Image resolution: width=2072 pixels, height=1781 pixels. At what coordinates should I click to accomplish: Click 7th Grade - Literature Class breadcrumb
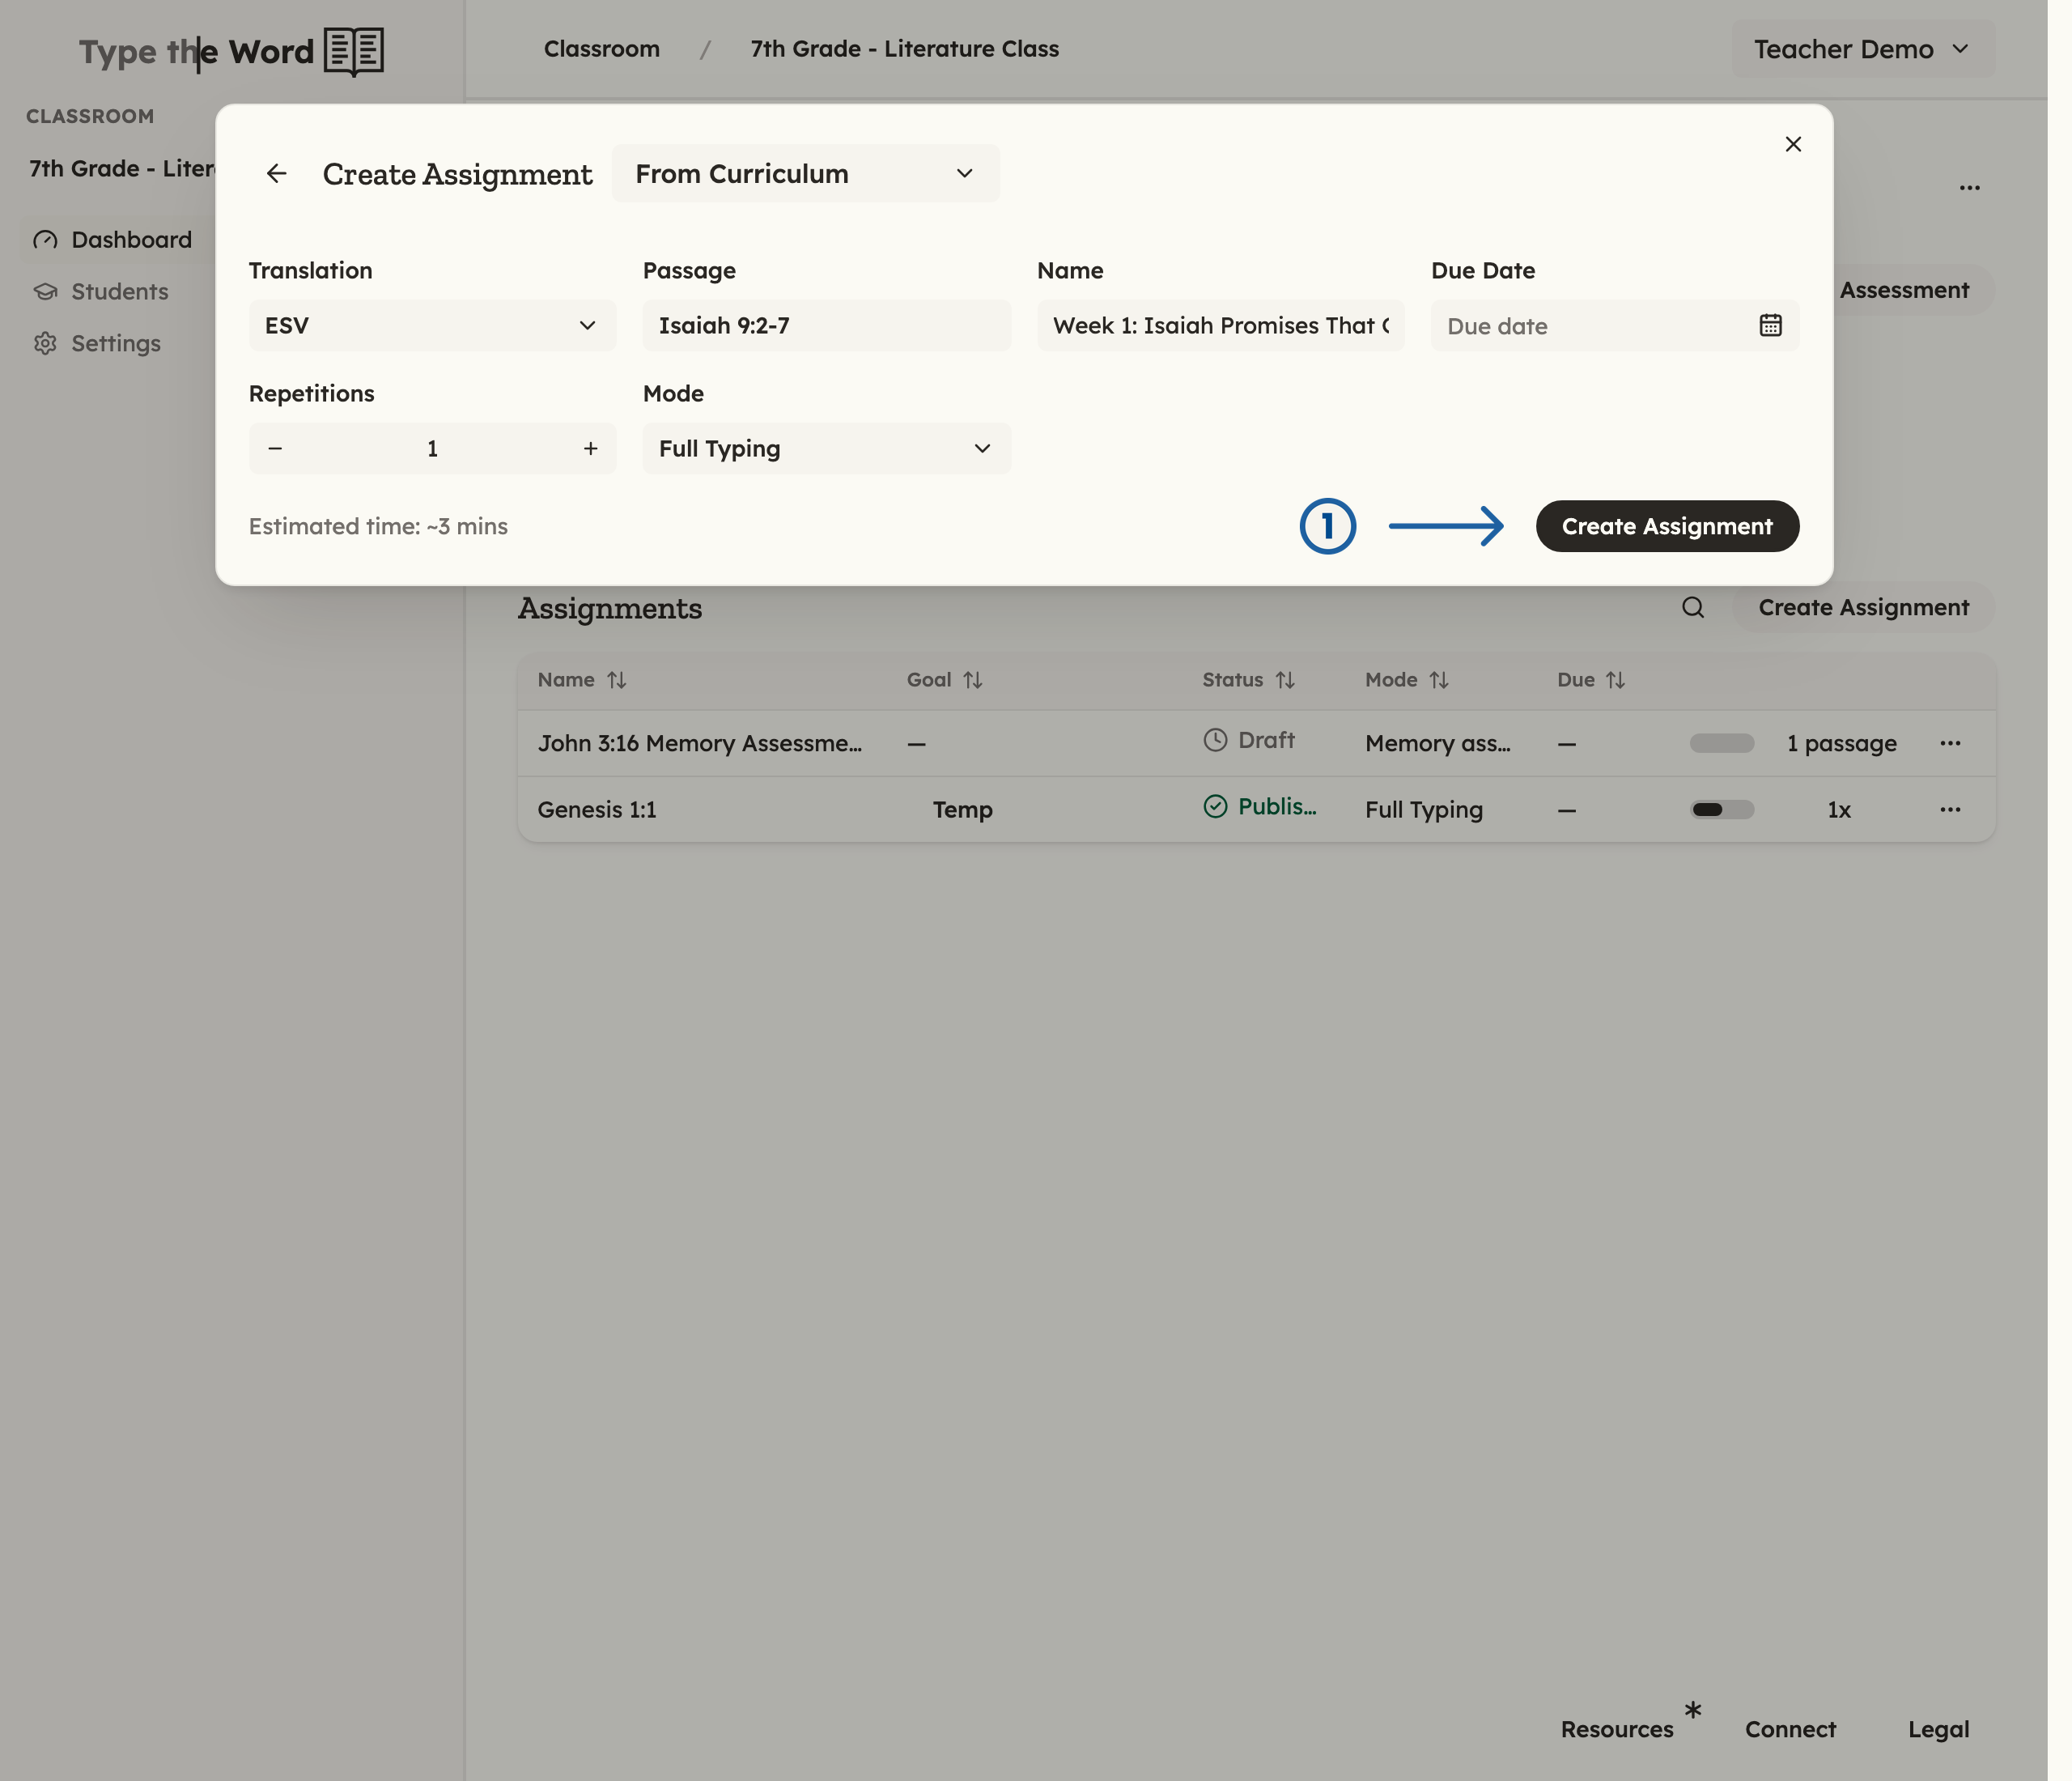(x=904, y=49)
